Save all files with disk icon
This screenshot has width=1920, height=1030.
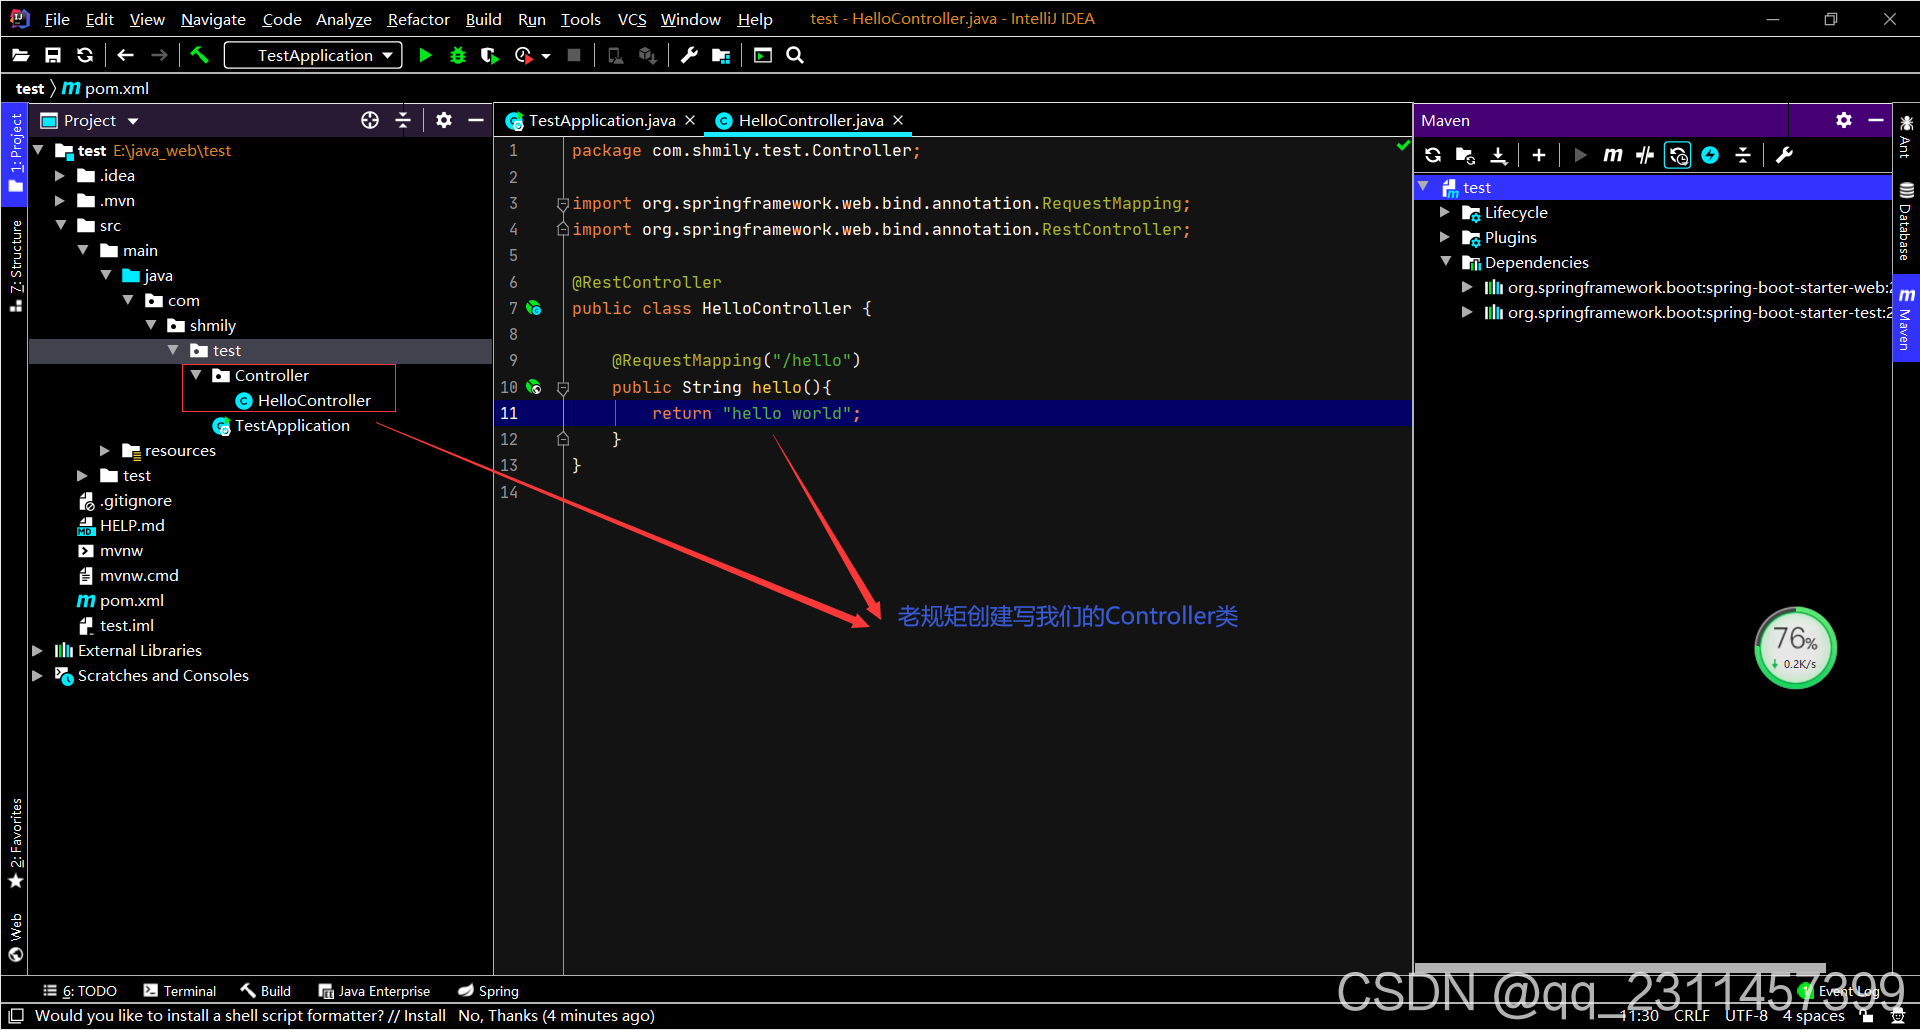53,56
